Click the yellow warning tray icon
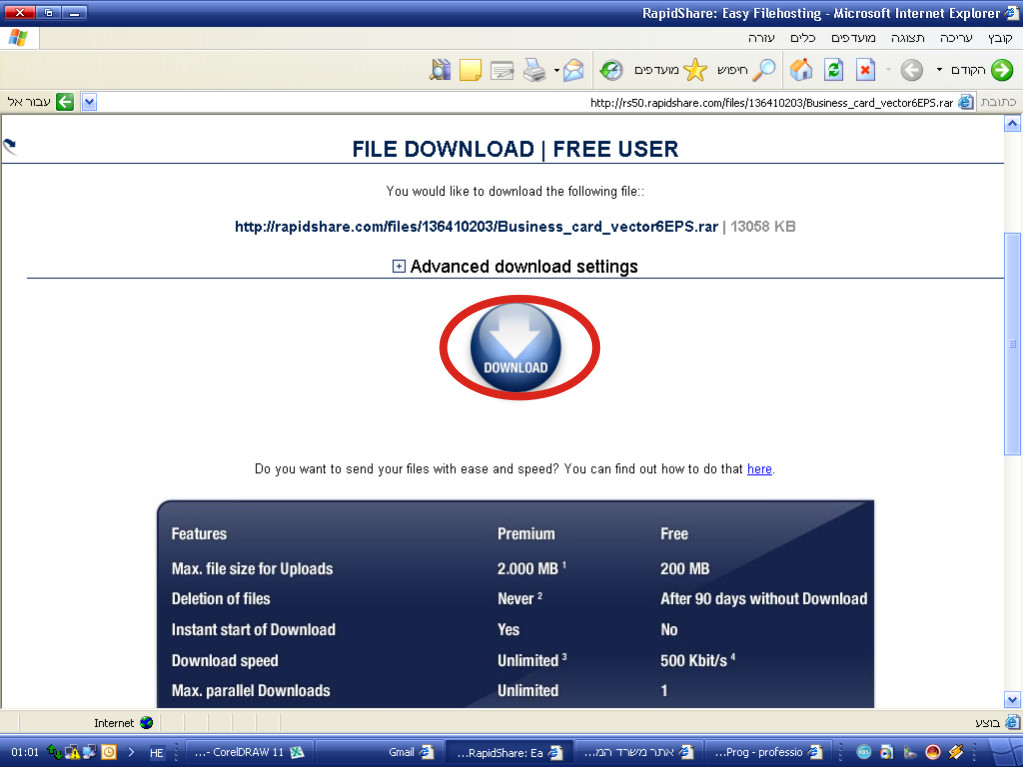Image resolution: width=1023 pixels, height=767 pixels. coord(72,752)
